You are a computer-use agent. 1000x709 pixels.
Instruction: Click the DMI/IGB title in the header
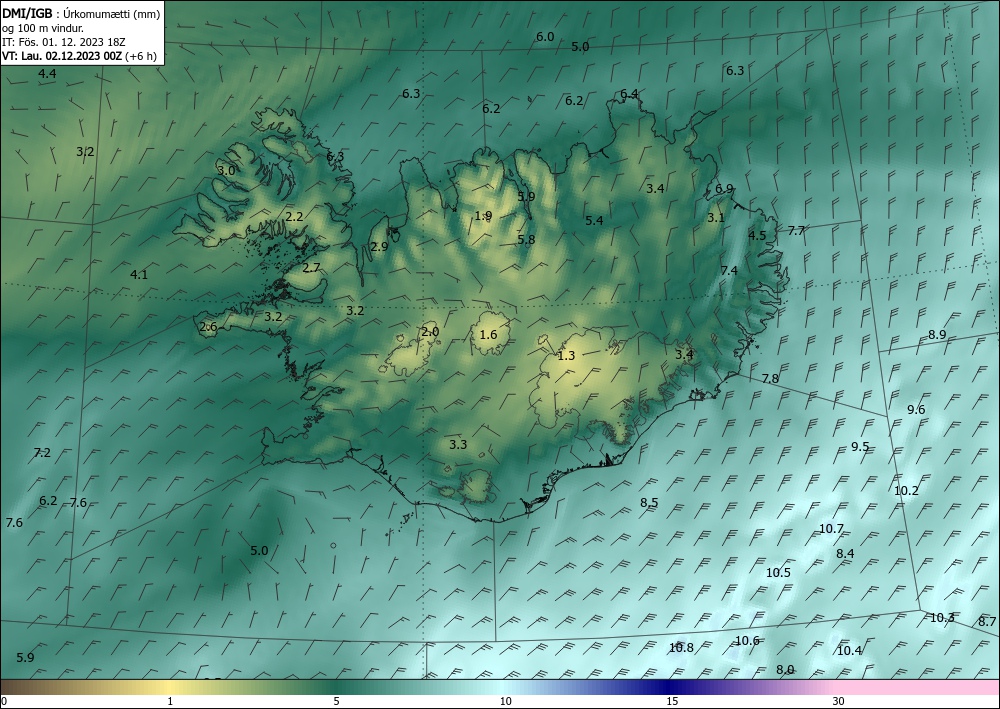[27, 13]
